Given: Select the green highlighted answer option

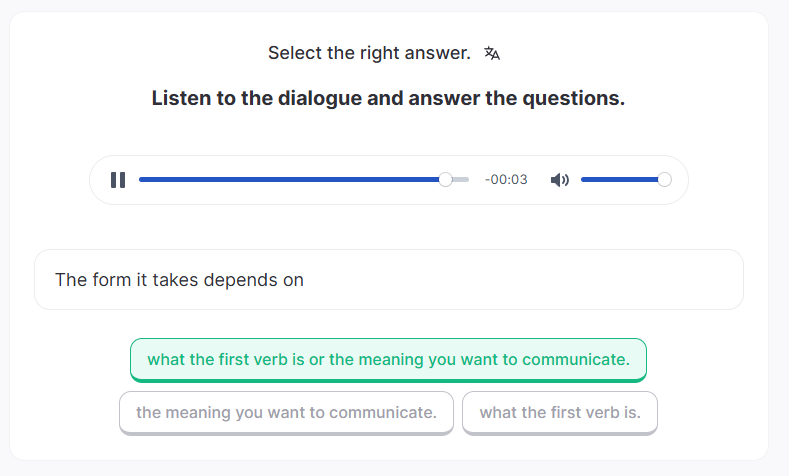Looking at the screenshot, I should pos(388,360).
